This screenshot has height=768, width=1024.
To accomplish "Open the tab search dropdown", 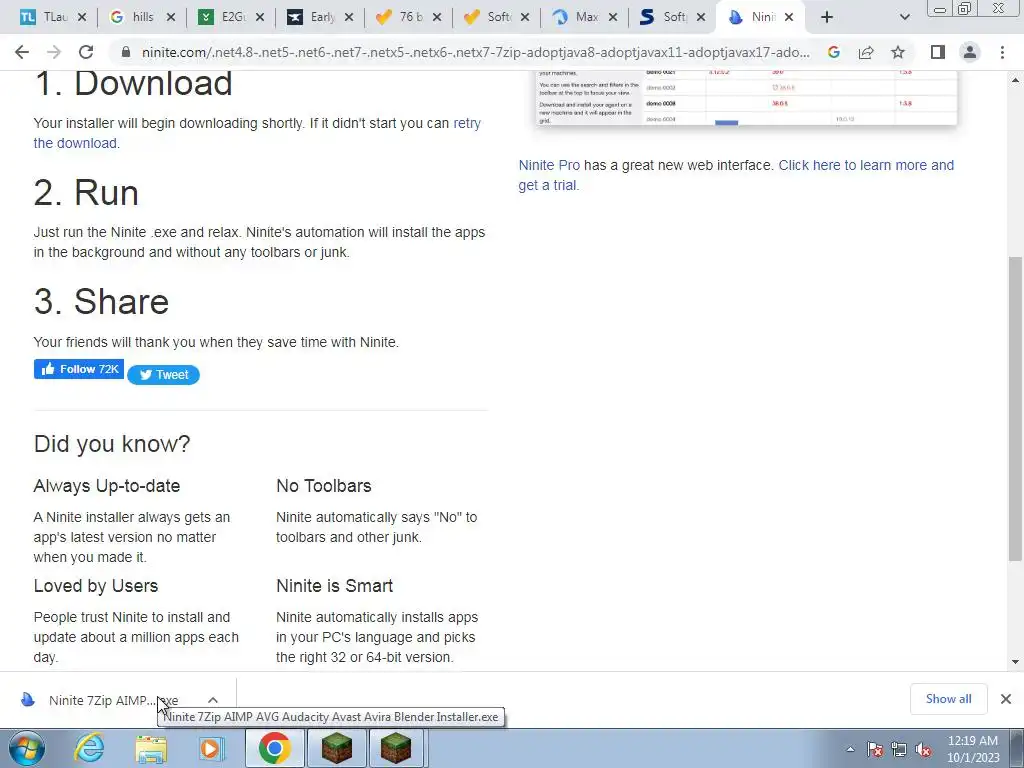I will pyautogui.click(x=904, y=18).
